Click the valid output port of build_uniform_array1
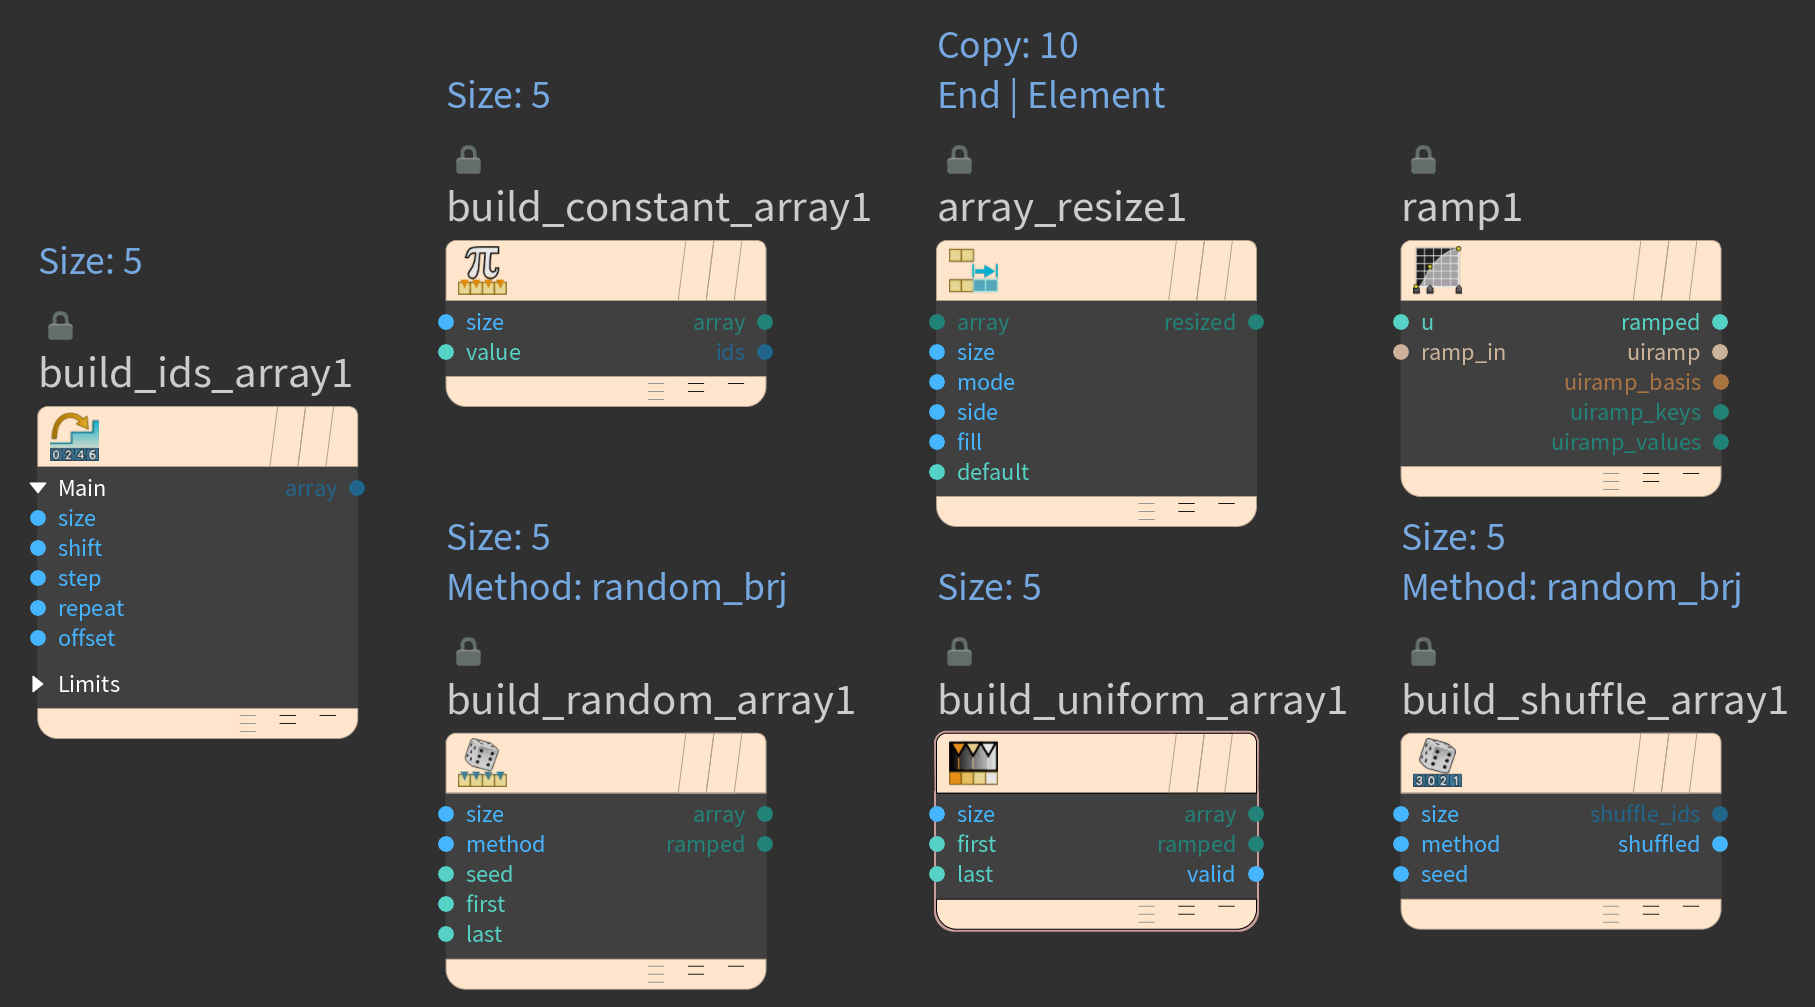The height and width of the screenshot is (1007, 1815). pos(1256,874)
